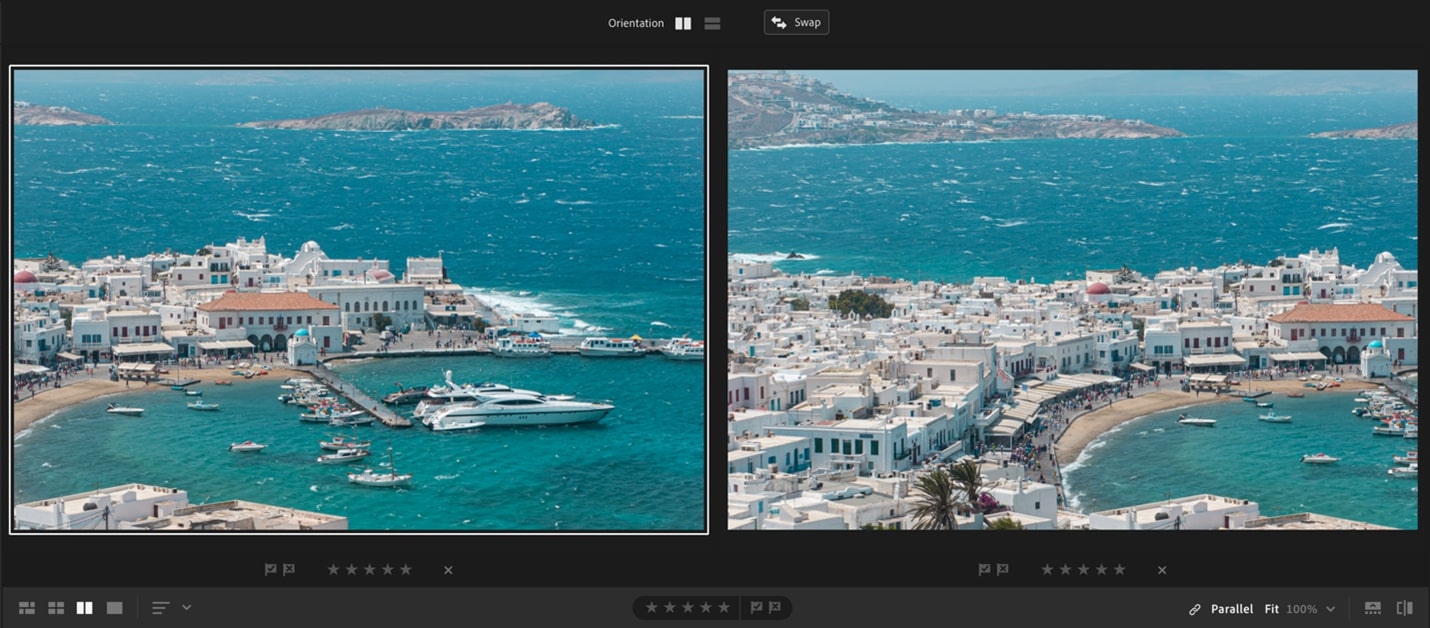1430x628 pixels.
Task: Mark the right photo as rejected
Action: (1002, 569)
